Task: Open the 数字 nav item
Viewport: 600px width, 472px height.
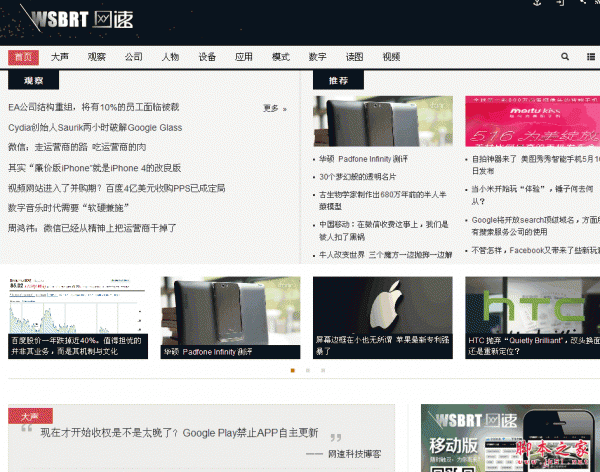Action: [x=318, y=57]
